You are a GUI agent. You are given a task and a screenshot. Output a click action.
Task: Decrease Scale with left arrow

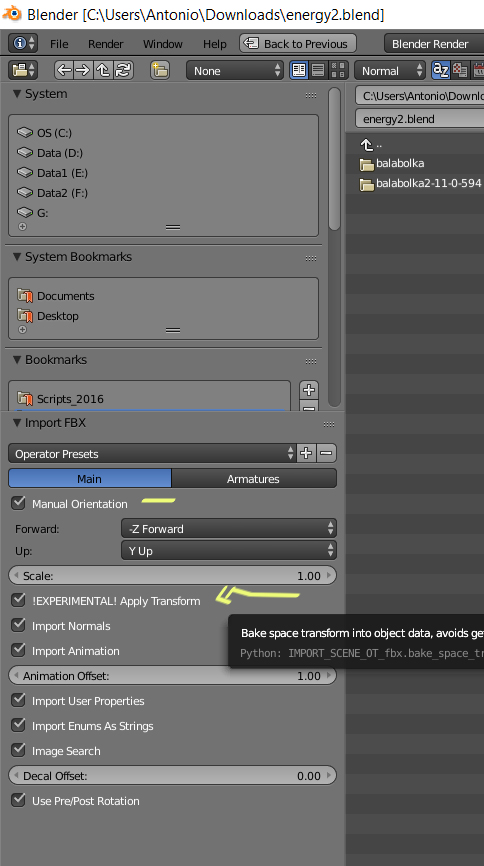pyautogui.click(x=15, y=575)
